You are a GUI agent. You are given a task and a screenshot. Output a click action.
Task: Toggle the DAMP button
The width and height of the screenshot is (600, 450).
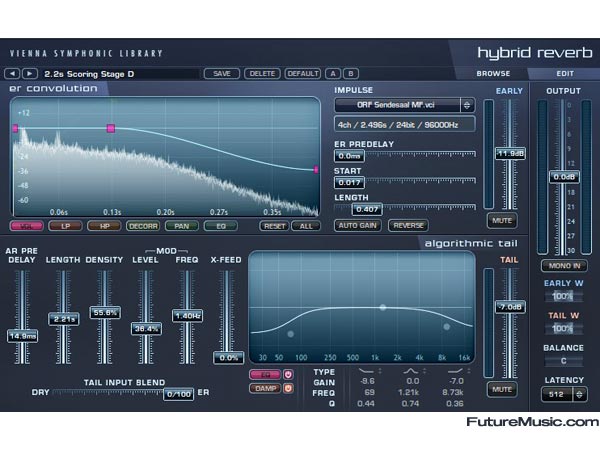[x=265, y=389]
